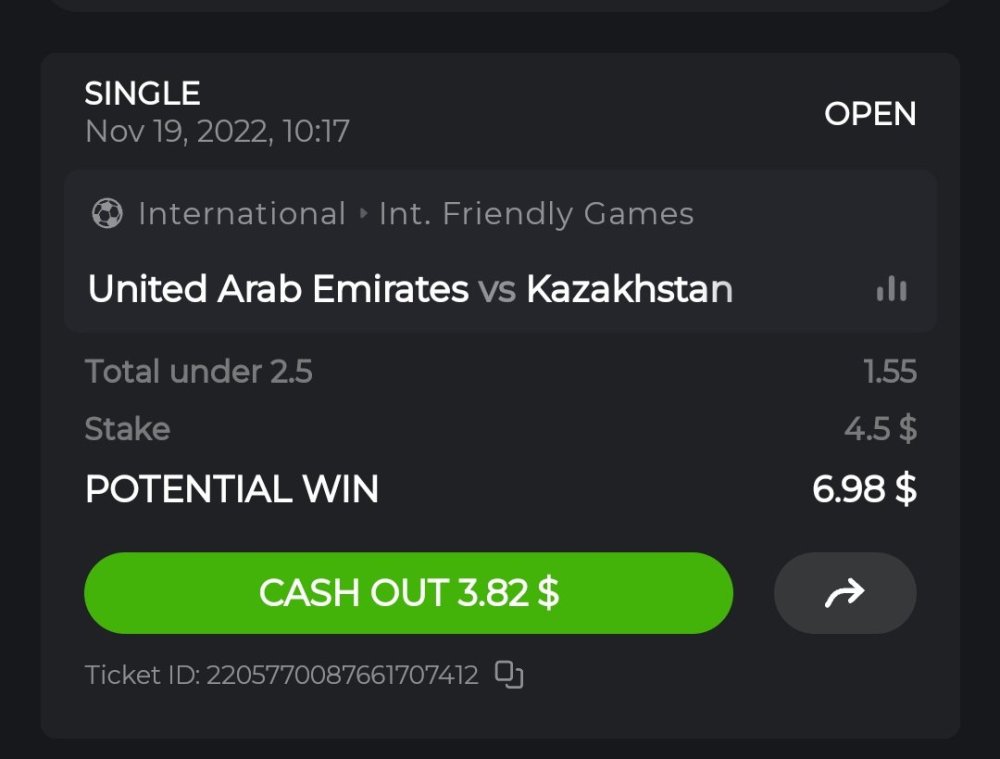Open the International category link
This screenshot has width=1000, height=759.
tap(241, 214)
